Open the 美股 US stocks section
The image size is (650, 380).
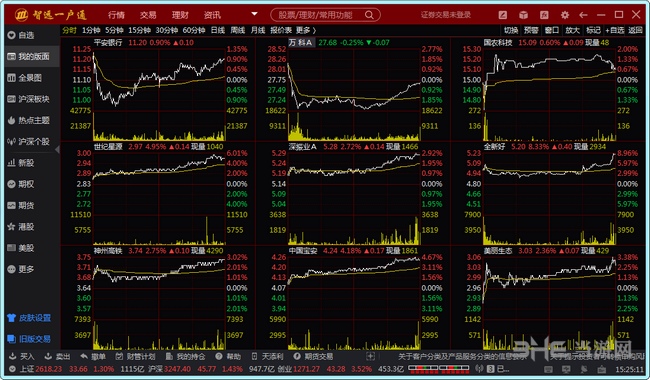(22, 248)
